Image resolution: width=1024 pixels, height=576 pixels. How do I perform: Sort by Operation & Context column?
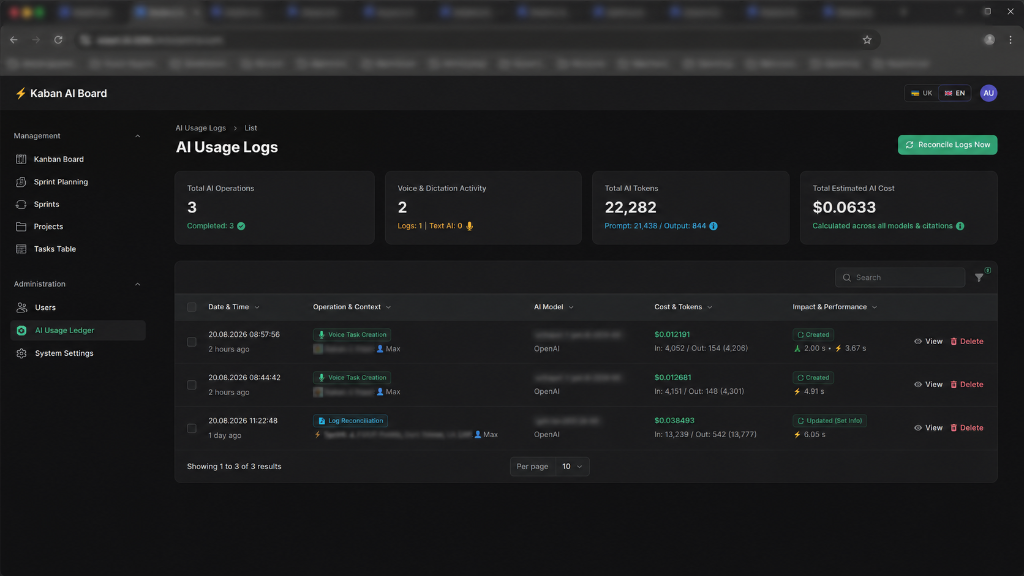tap(352, 307)
